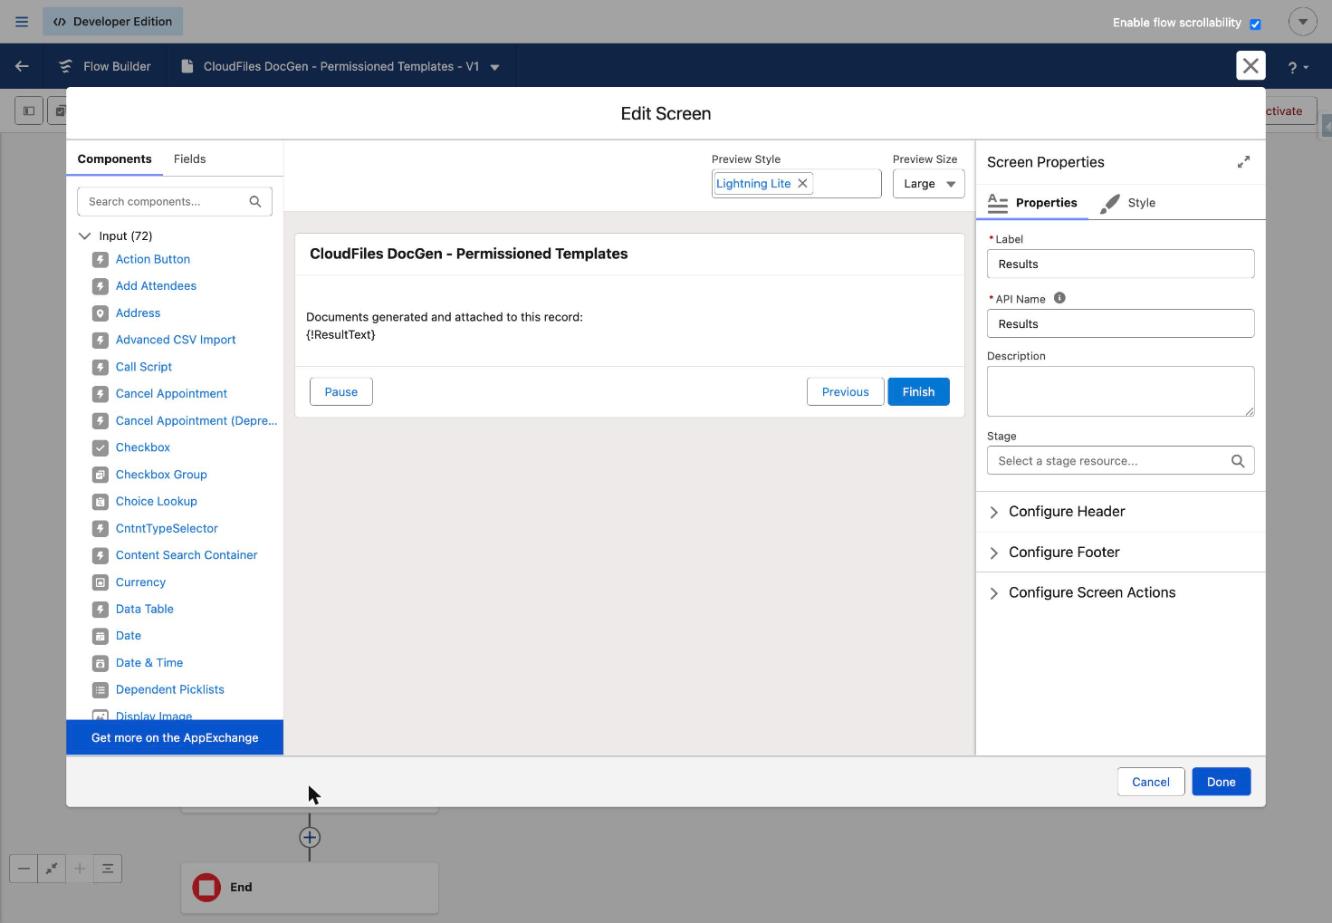
Task: Cancel the Edit Screen dialog
Action: [x=1150, y=782]
